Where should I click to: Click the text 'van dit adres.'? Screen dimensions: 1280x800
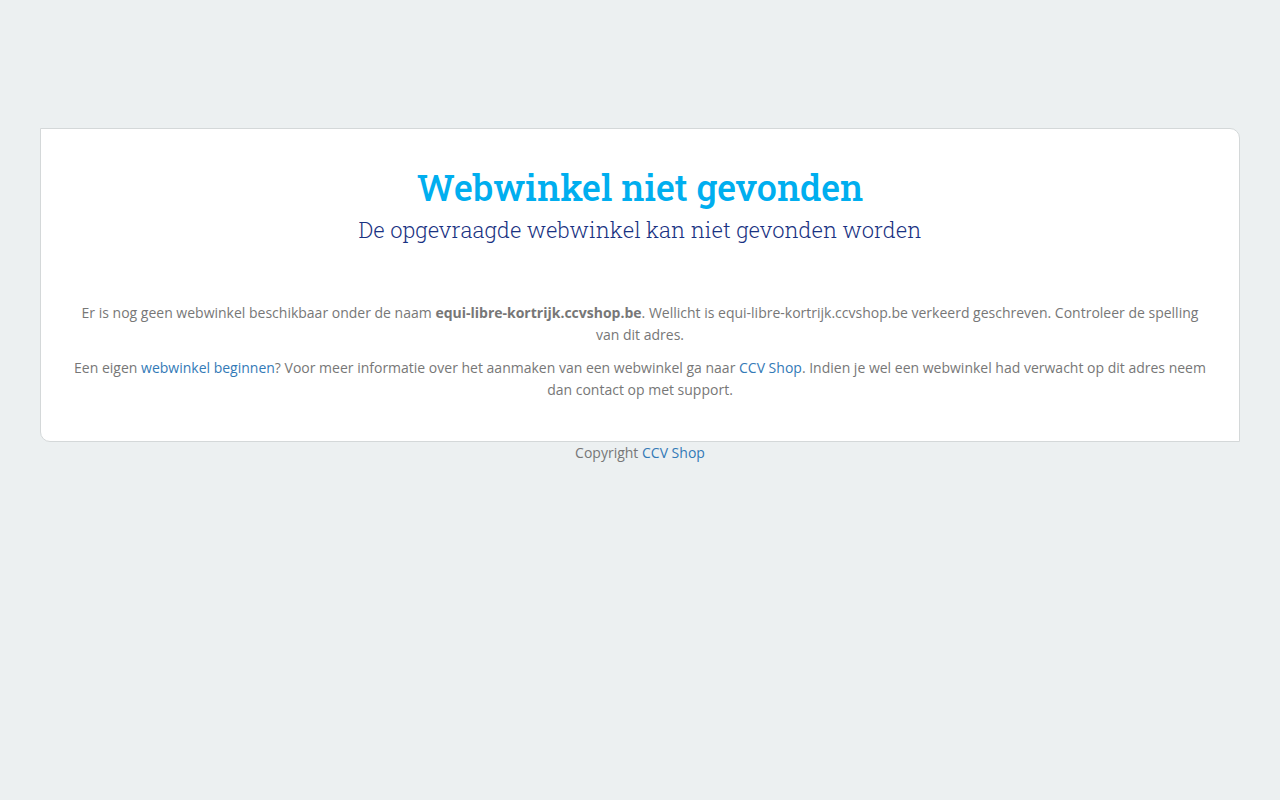pos(640,335)
